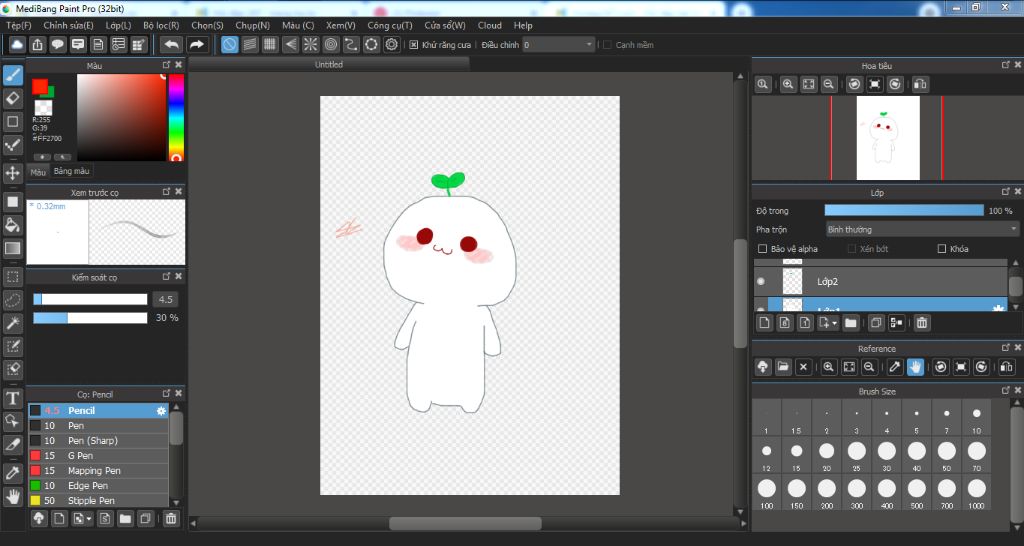Open Bộ lọc(R) menu
Viewport: 1024px width, 546px height.
(161, 25)
